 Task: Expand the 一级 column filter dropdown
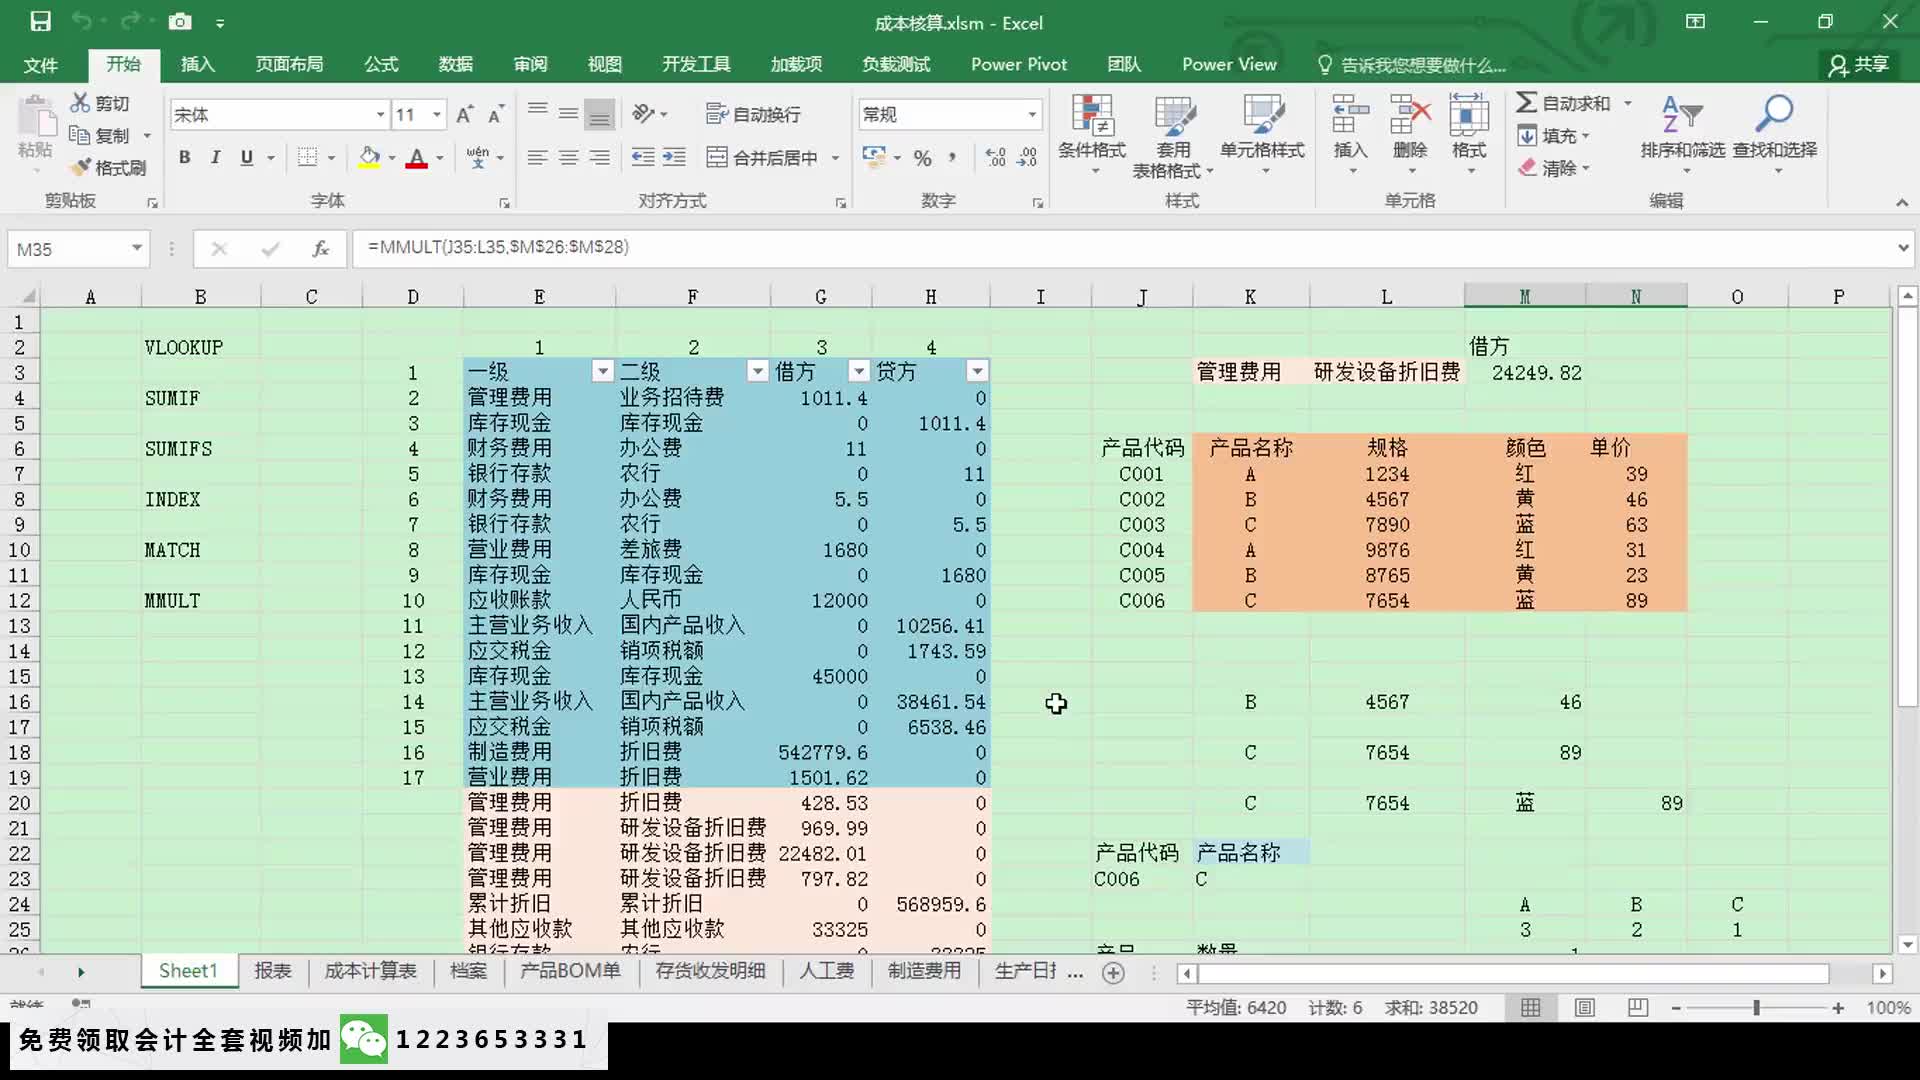pyautogui.click(x=602, y=372)
